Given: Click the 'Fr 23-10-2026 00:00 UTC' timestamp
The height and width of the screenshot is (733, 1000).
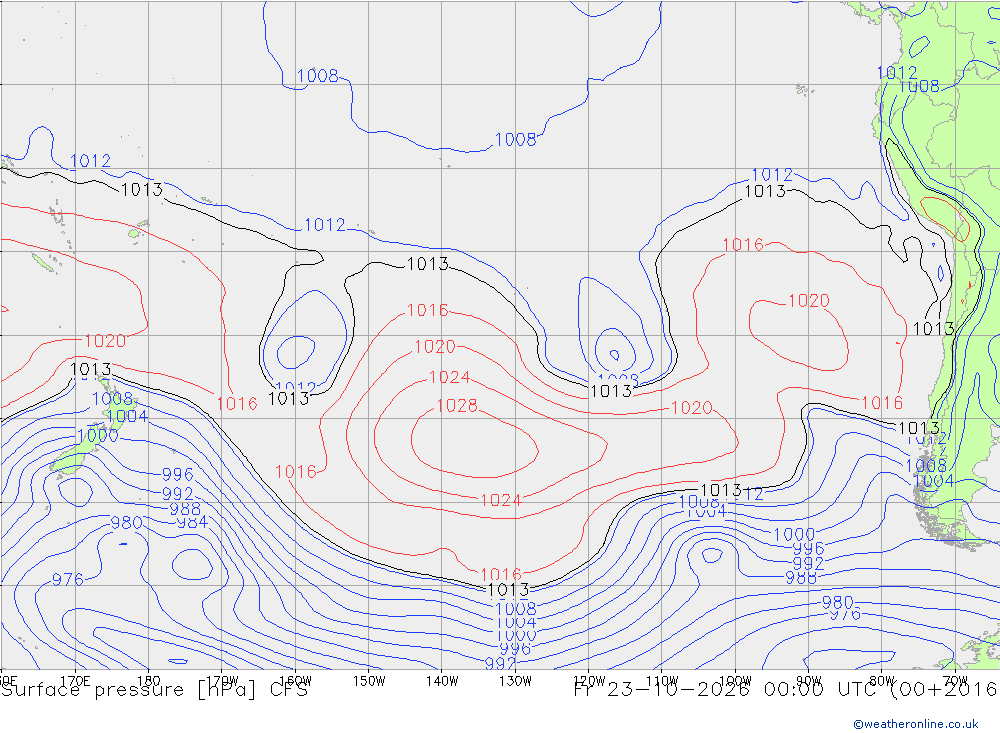Looking at the screenshot, I should point(728,690).
